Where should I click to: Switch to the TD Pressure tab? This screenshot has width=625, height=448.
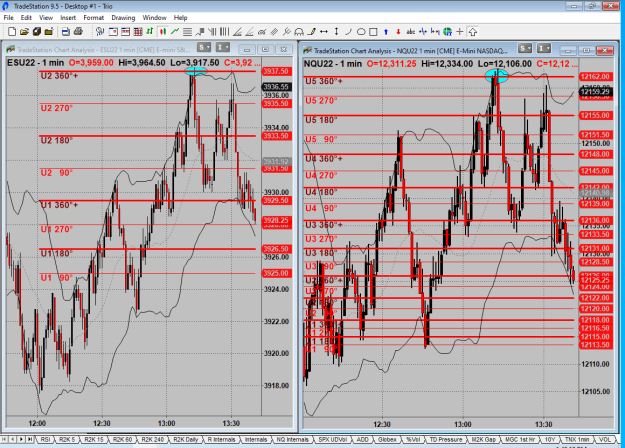[x=445, y=439]
